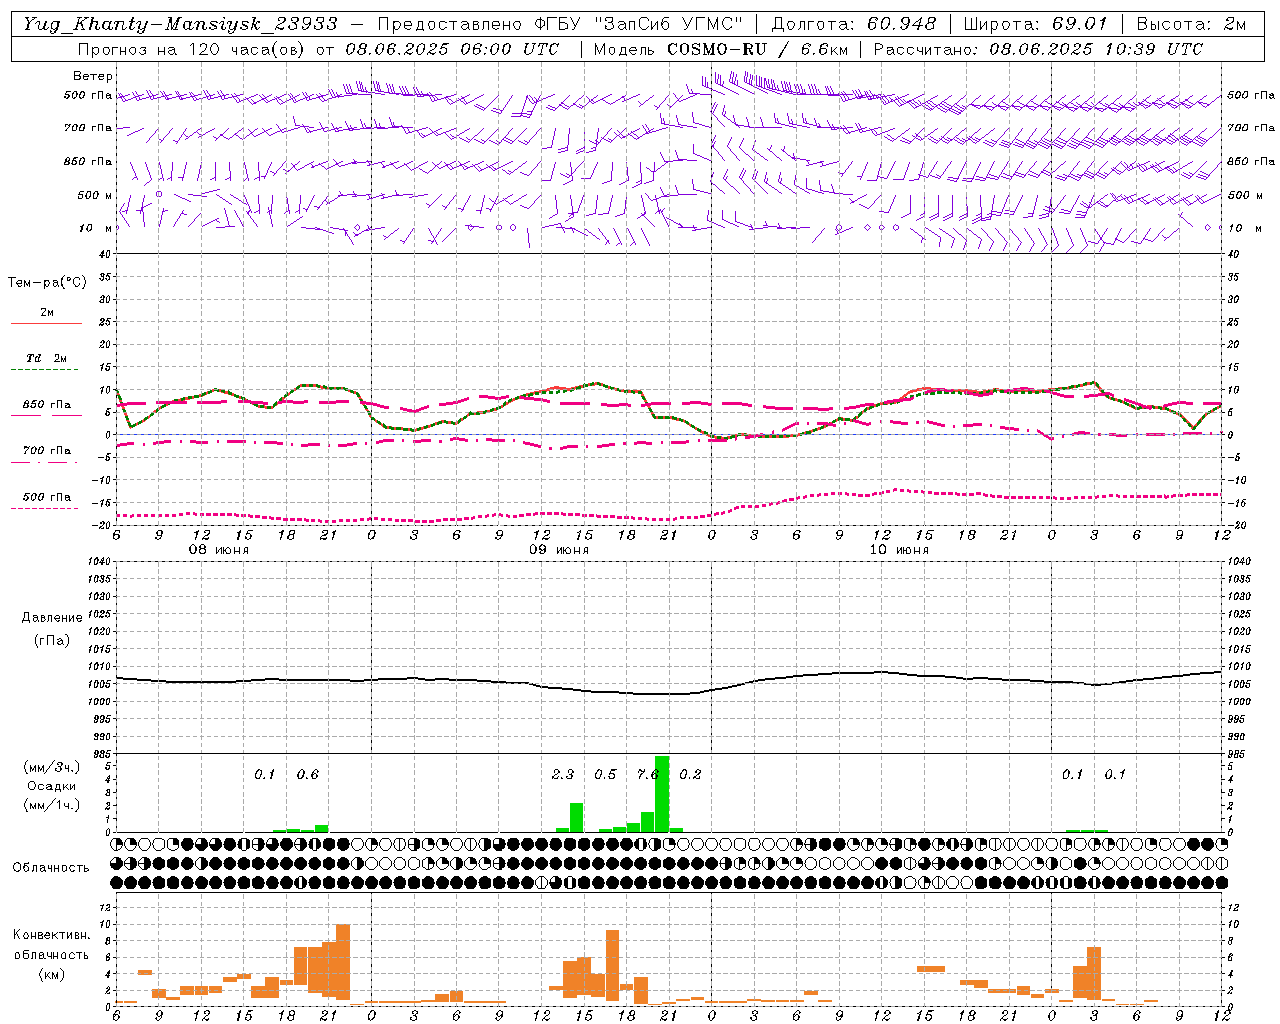Image resolution: width=1280 pixels, height=1024 pixels.
Task: Click the '7.6' precipitation total value
Action: click(648, 775)
